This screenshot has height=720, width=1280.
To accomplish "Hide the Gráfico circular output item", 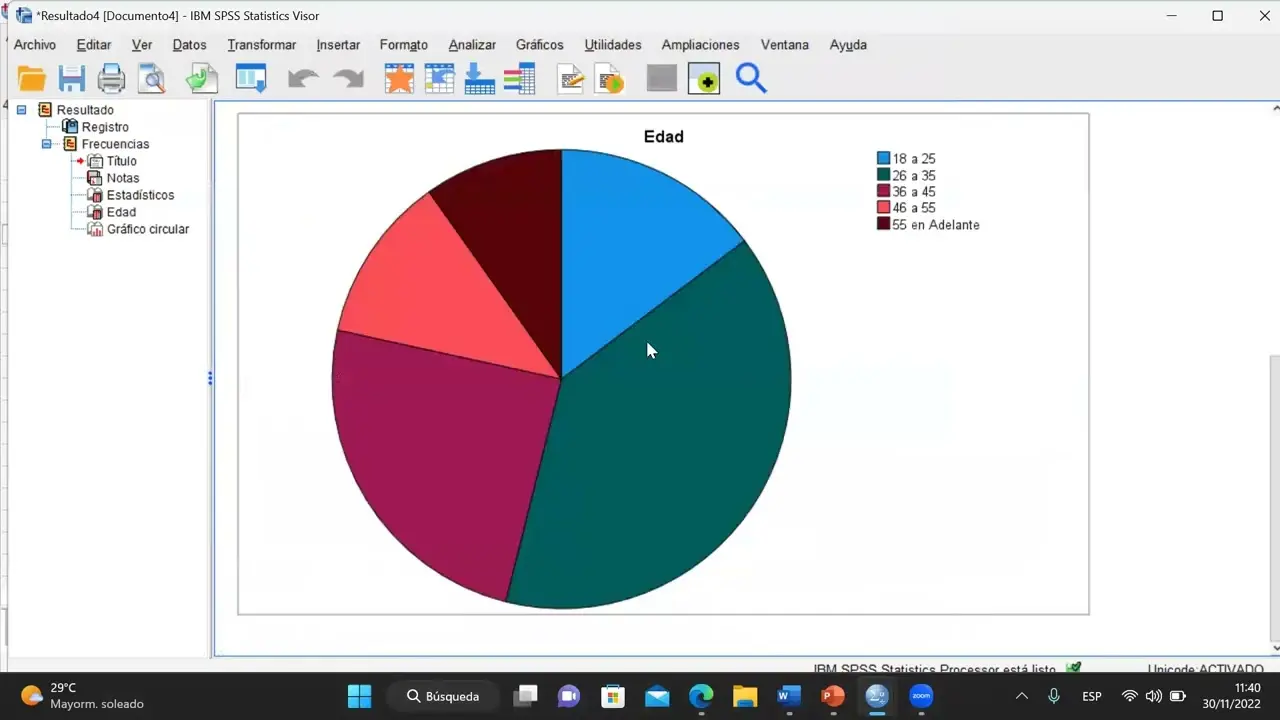I will click(148, 229).
